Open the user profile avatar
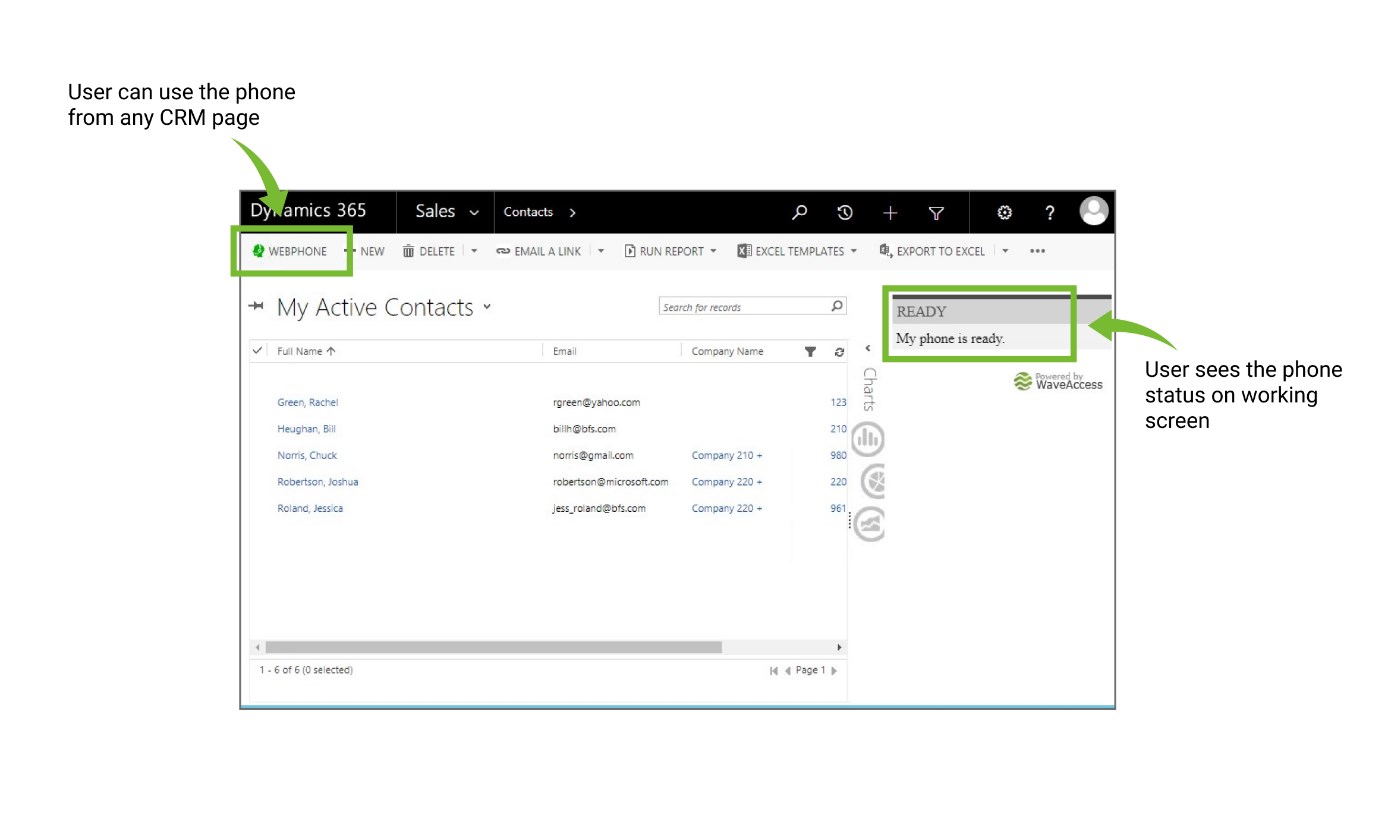Viewport: 1388px width, 837px height. [1095, 211]
